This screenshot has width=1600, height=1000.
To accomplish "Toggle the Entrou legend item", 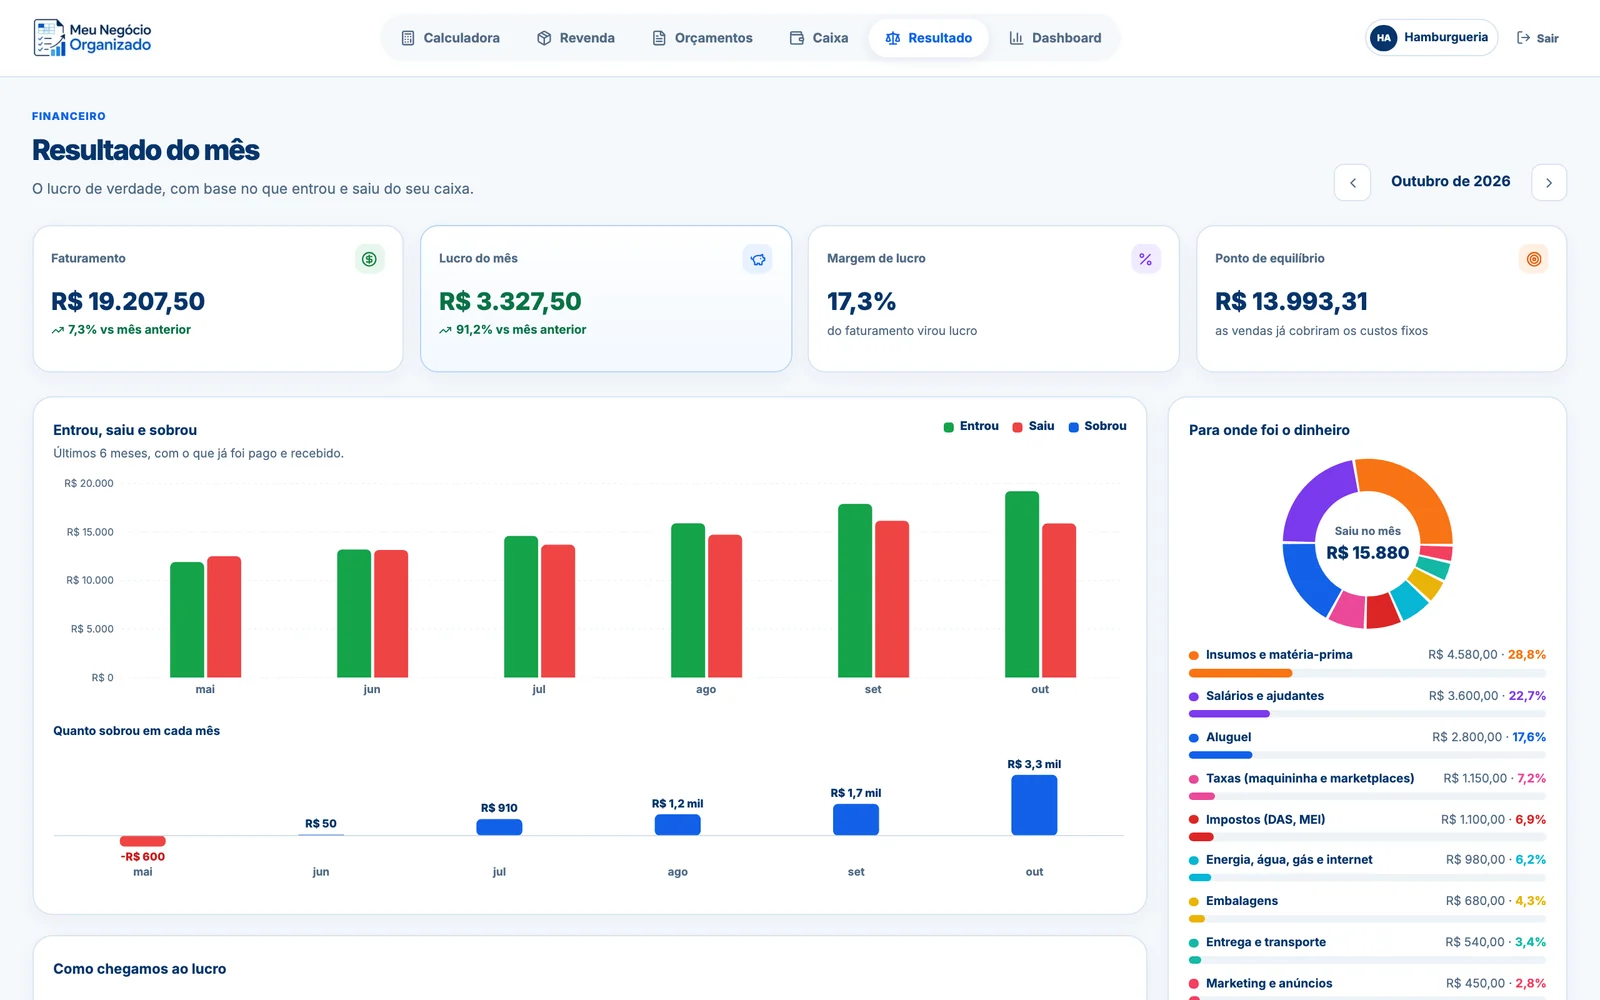I will [971, 427].
